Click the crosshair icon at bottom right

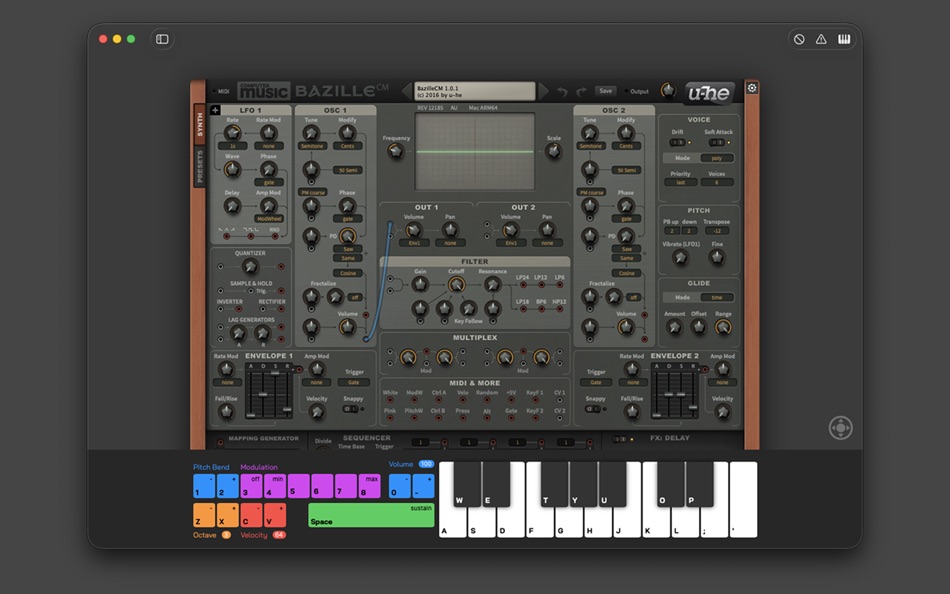[x=840, y=427]
